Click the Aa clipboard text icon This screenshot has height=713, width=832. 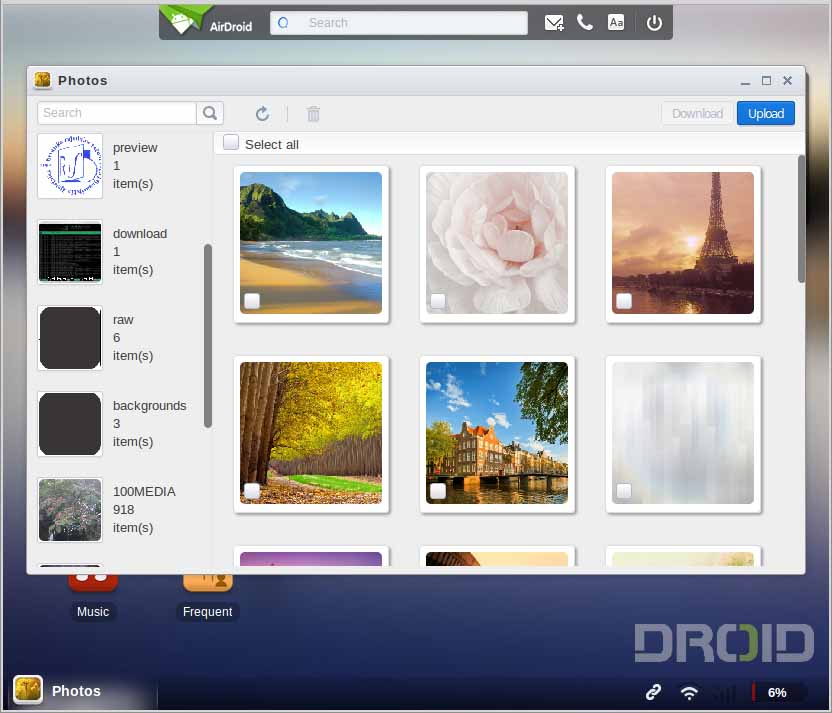coord(616,23)
